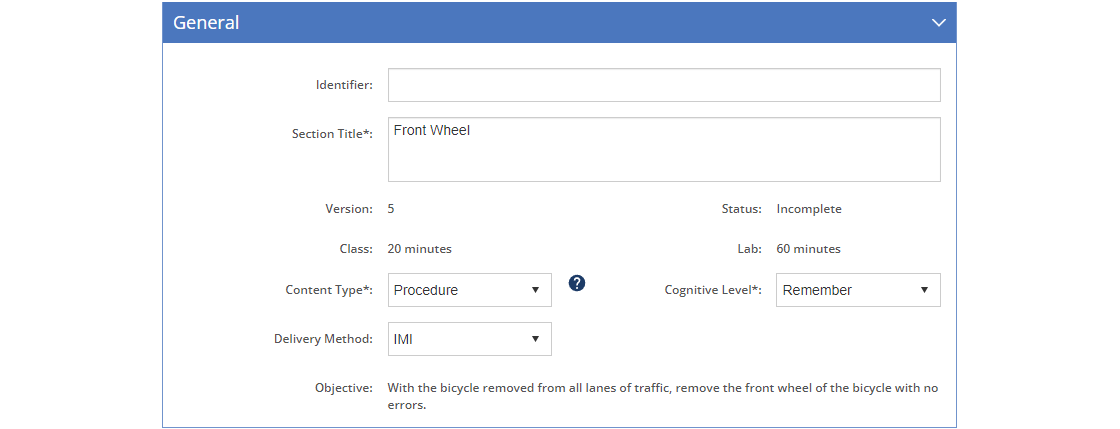Click the Section Title label
Viewport: 1120px width, 429px height.
tap(332, 133)
